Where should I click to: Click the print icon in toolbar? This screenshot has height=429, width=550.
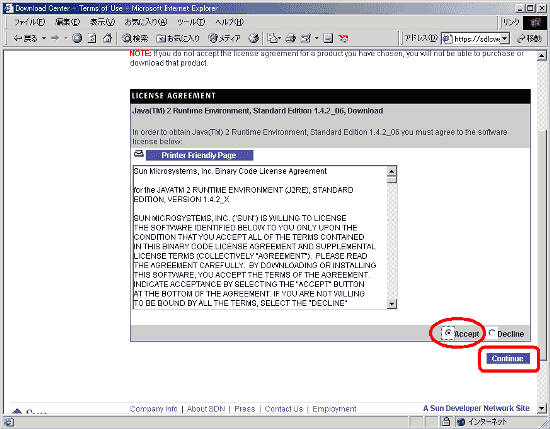[290, 38]
